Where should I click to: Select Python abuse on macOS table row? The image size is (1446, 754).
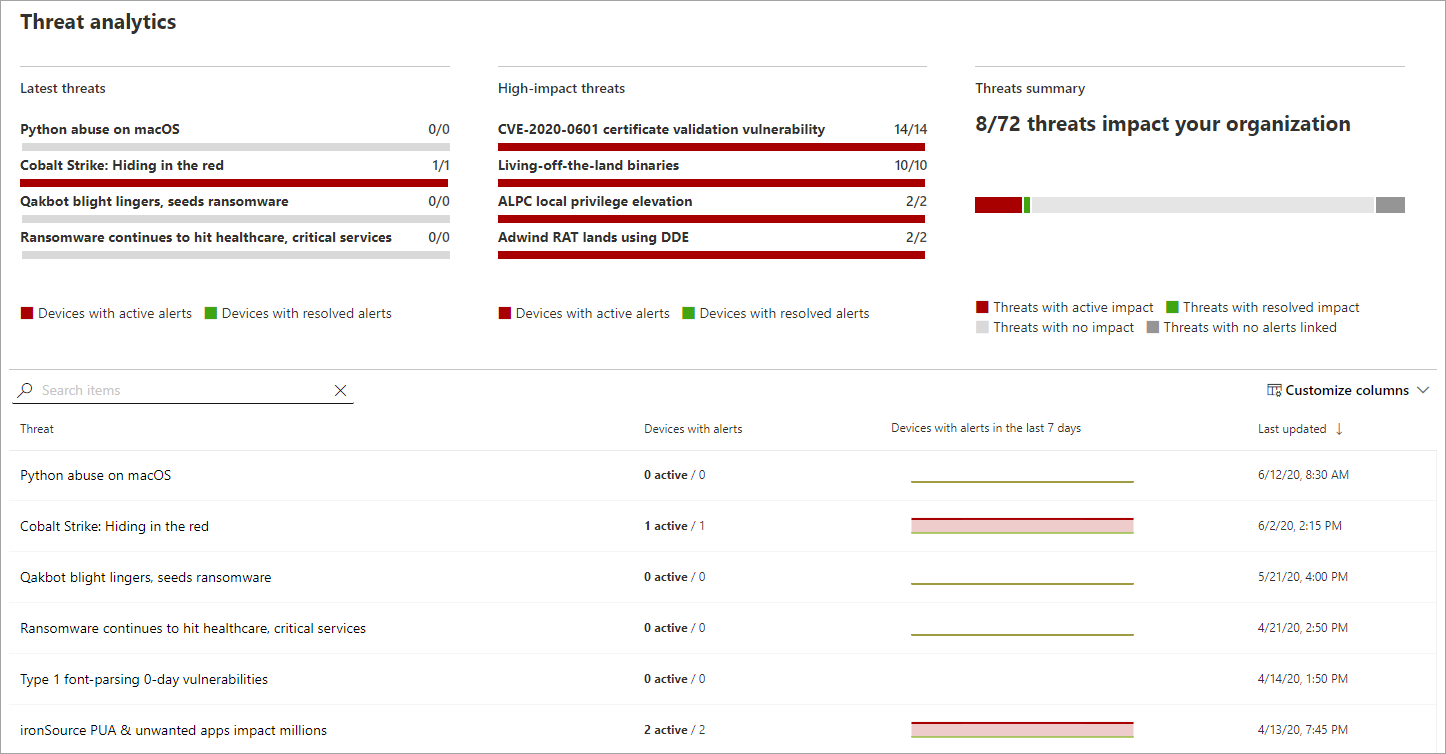click(x=722, y=475)
